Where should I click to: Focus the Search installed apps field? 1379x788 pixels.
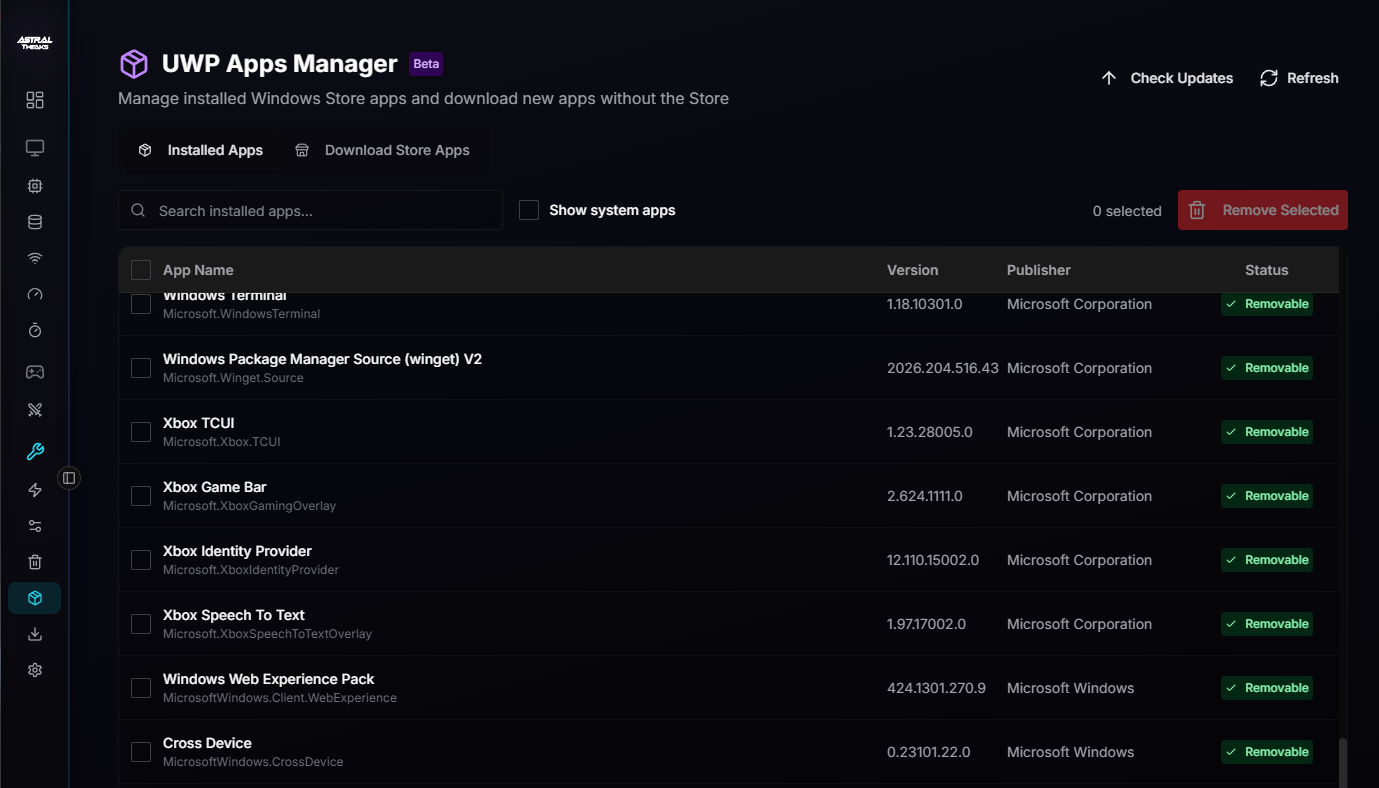pos(310,211)
